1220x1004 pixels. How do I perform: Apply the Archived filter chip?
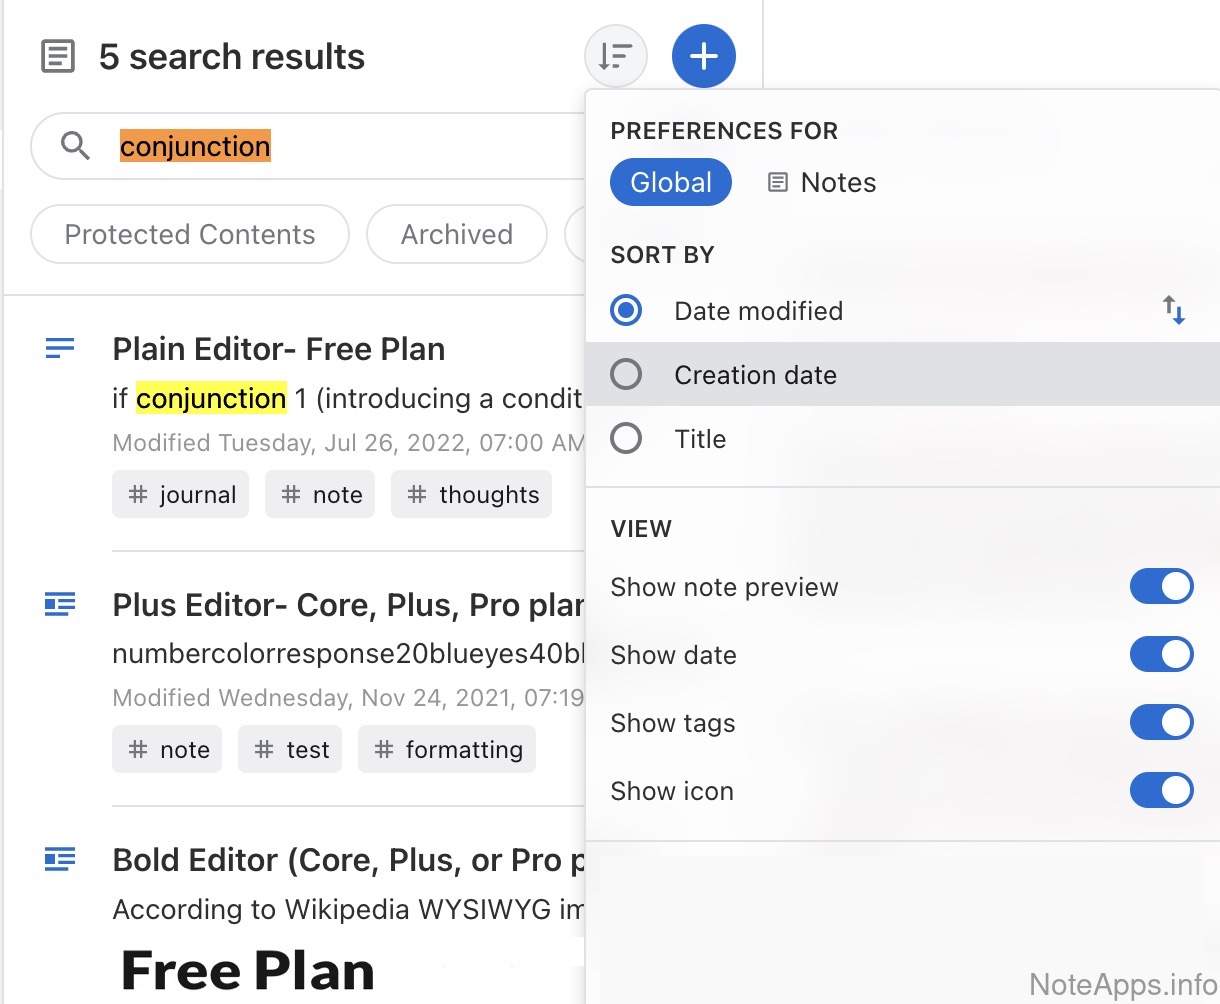point(457,235)
